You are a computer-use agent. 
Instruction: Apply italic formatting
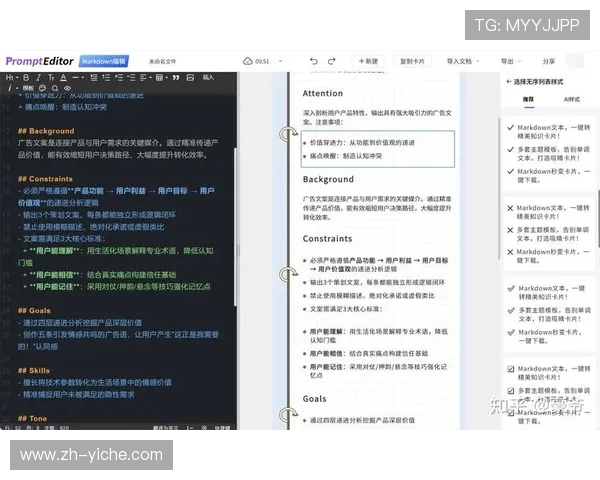39,78
